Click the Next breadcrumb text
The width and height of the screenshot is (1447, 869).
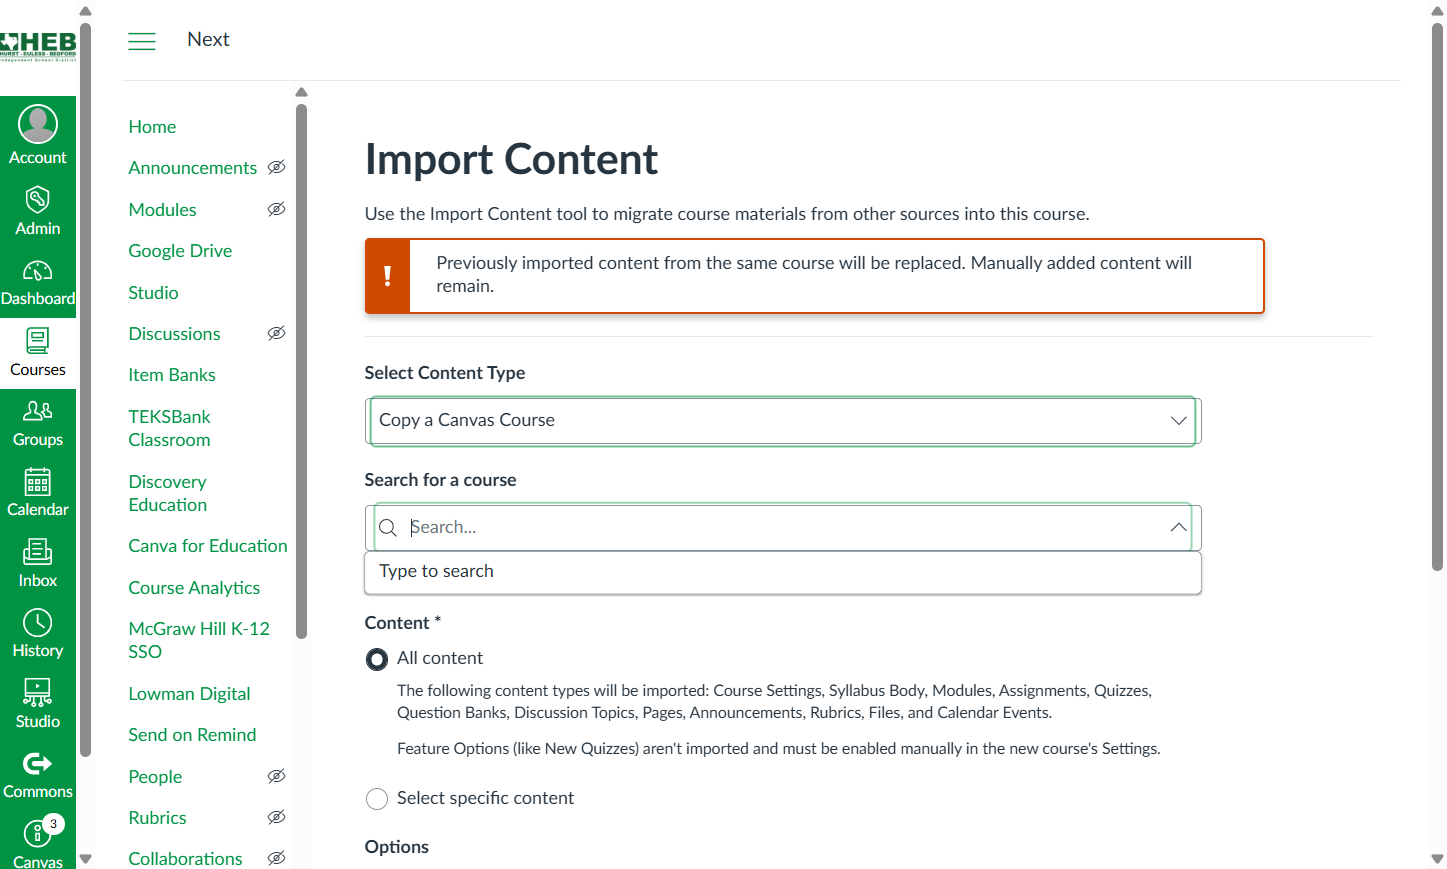tap(208, 39)
